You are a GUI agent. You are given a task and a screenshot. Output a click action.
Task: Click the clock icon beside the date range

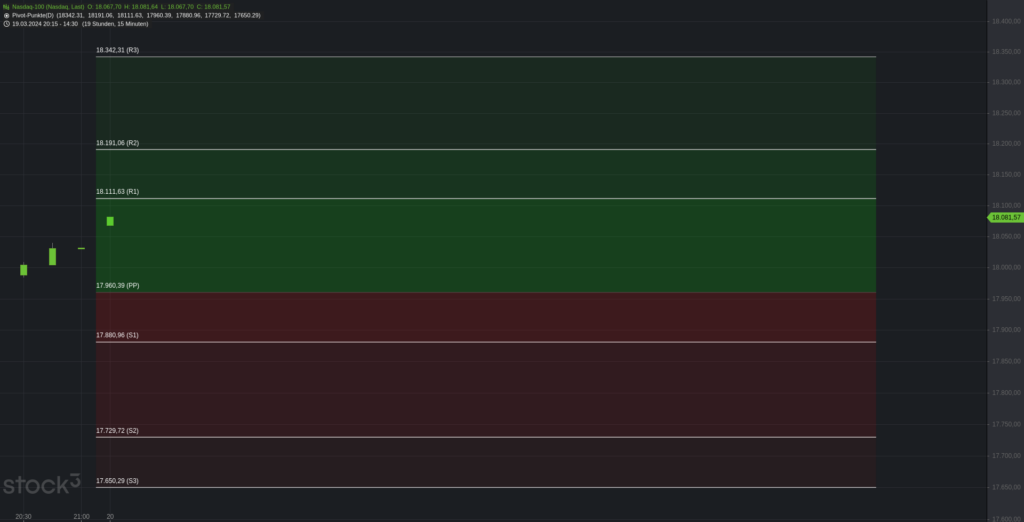(x=6, y=23)
